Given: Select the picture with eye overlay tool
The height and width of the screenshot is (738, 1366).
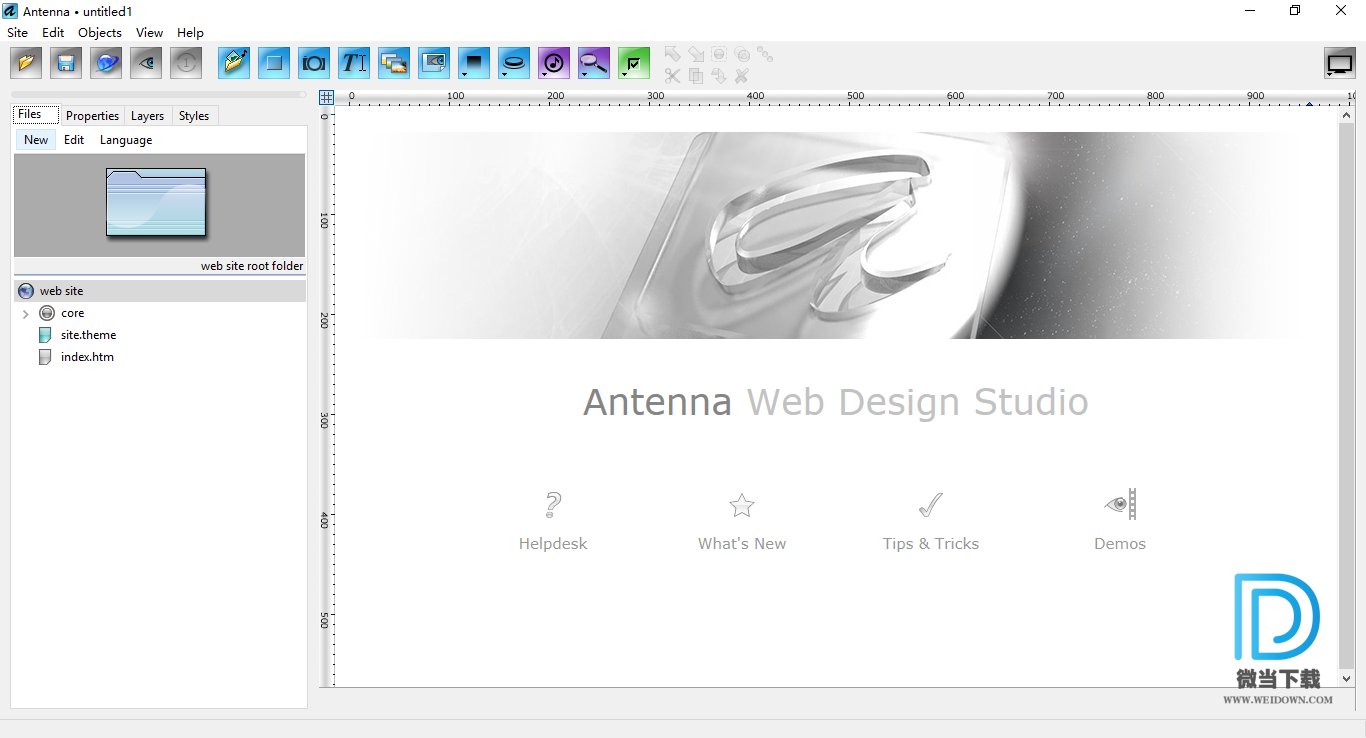Looking at the screenshot, I should pos(434,63).
